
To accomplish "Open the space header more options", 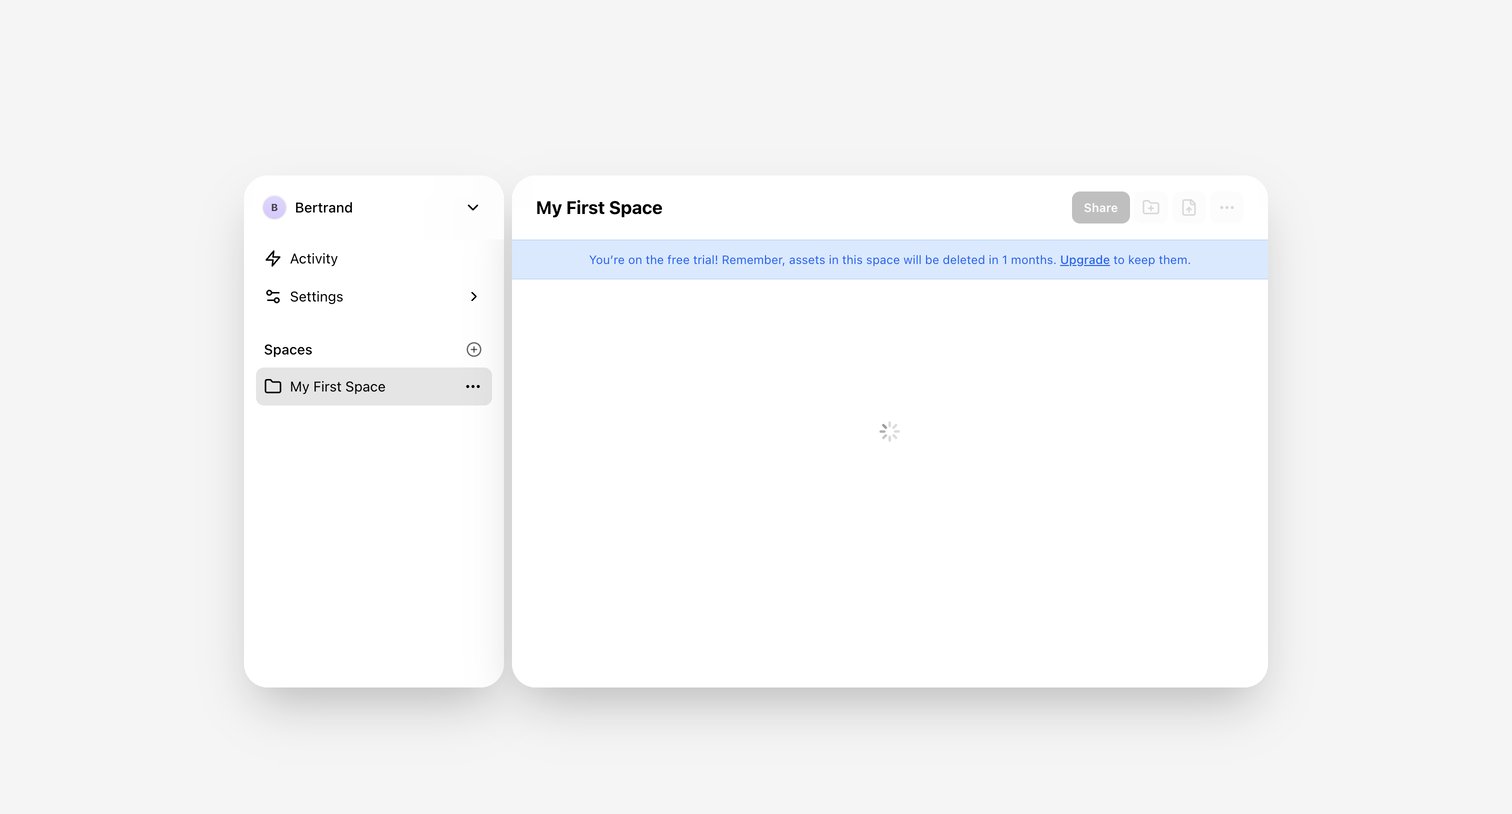I will point(1227,208).
